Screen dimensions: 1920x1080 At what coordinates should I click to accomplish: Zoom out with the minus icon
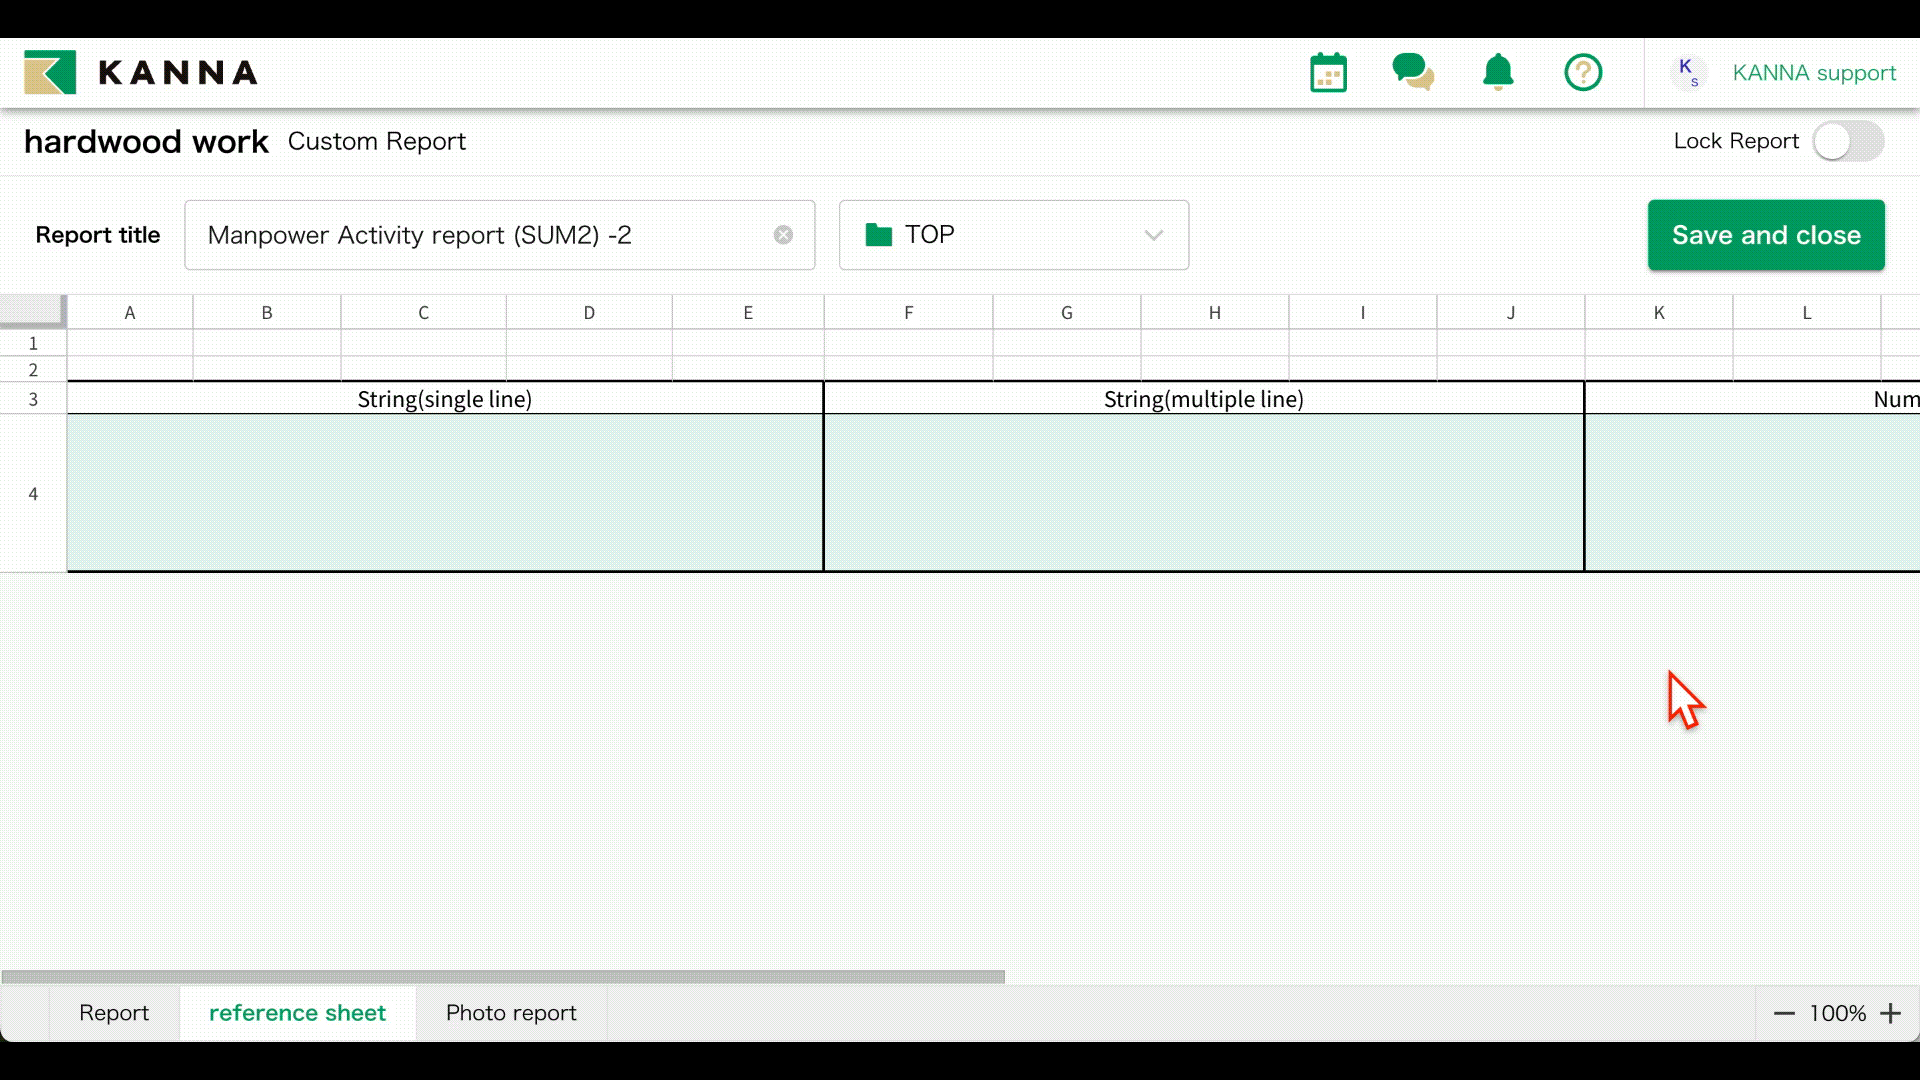[x=1784, y=1014]
